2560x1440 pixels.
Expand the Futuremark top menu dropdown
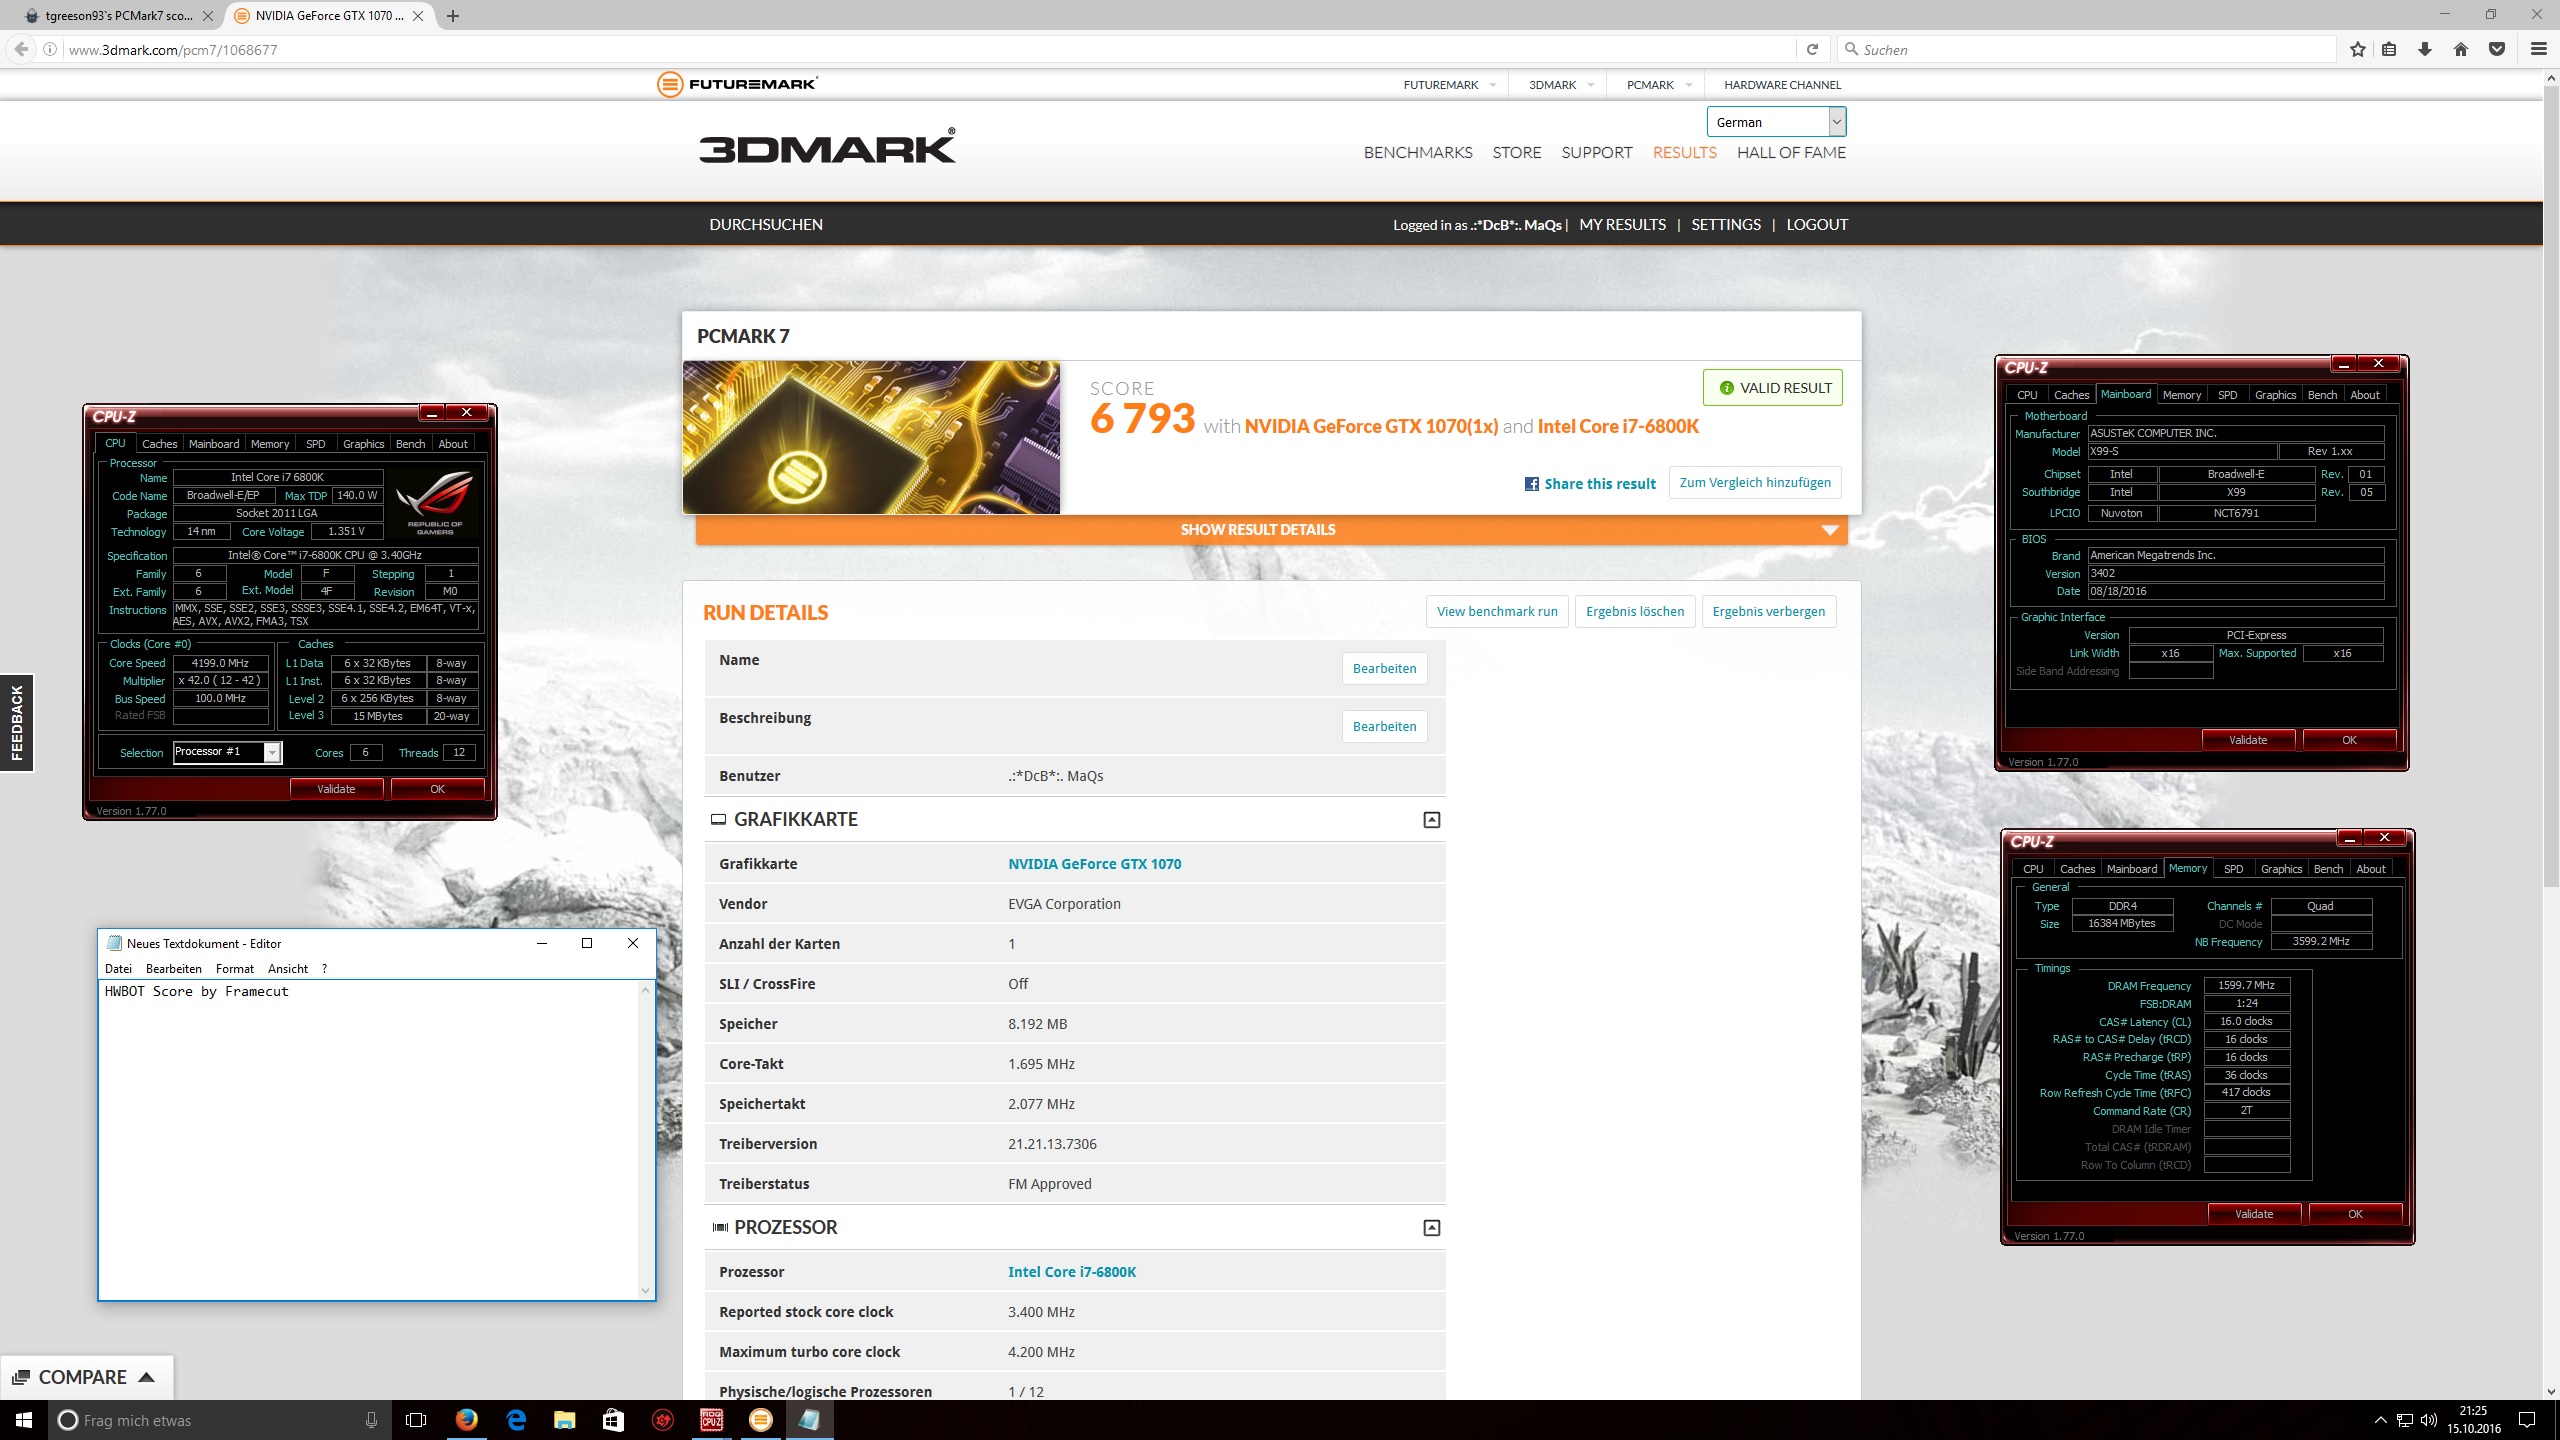click(1493, 85)
